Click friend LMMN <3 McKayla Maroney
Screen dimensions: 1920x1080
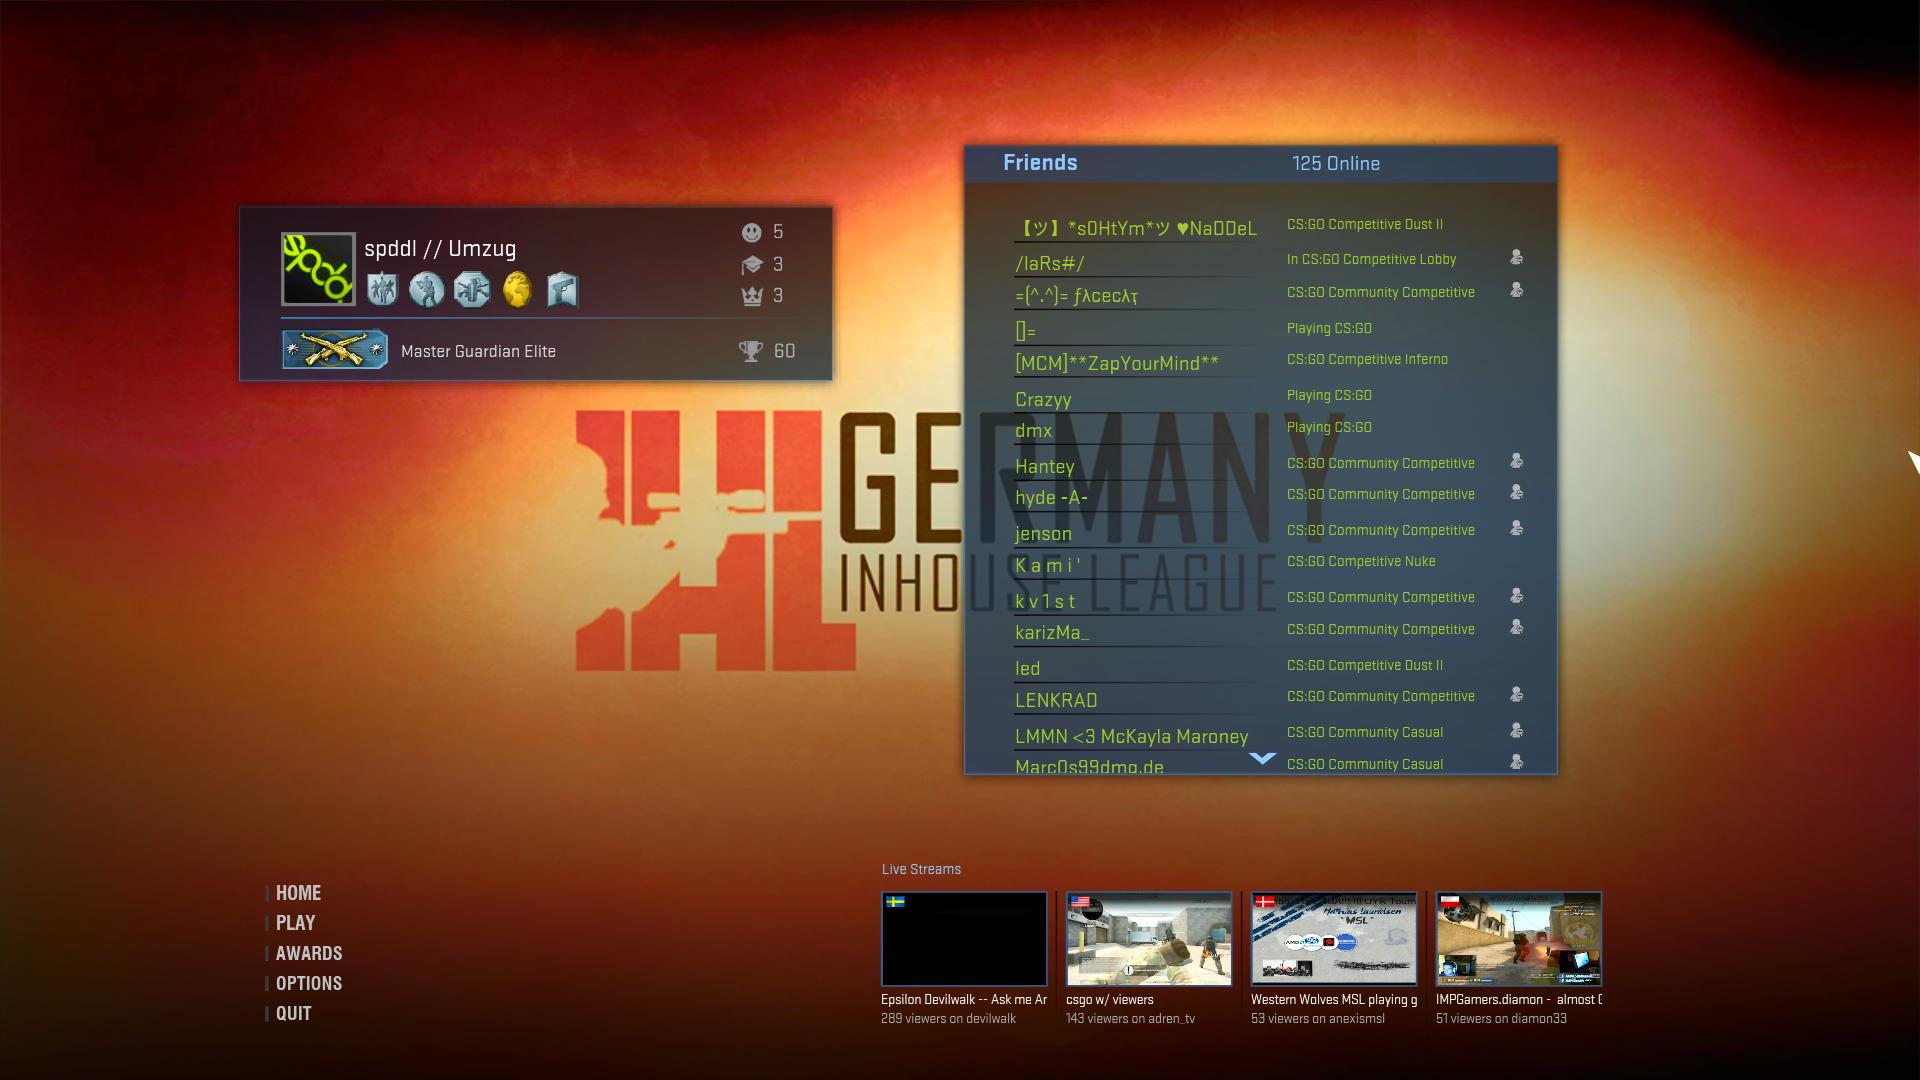1131,736
